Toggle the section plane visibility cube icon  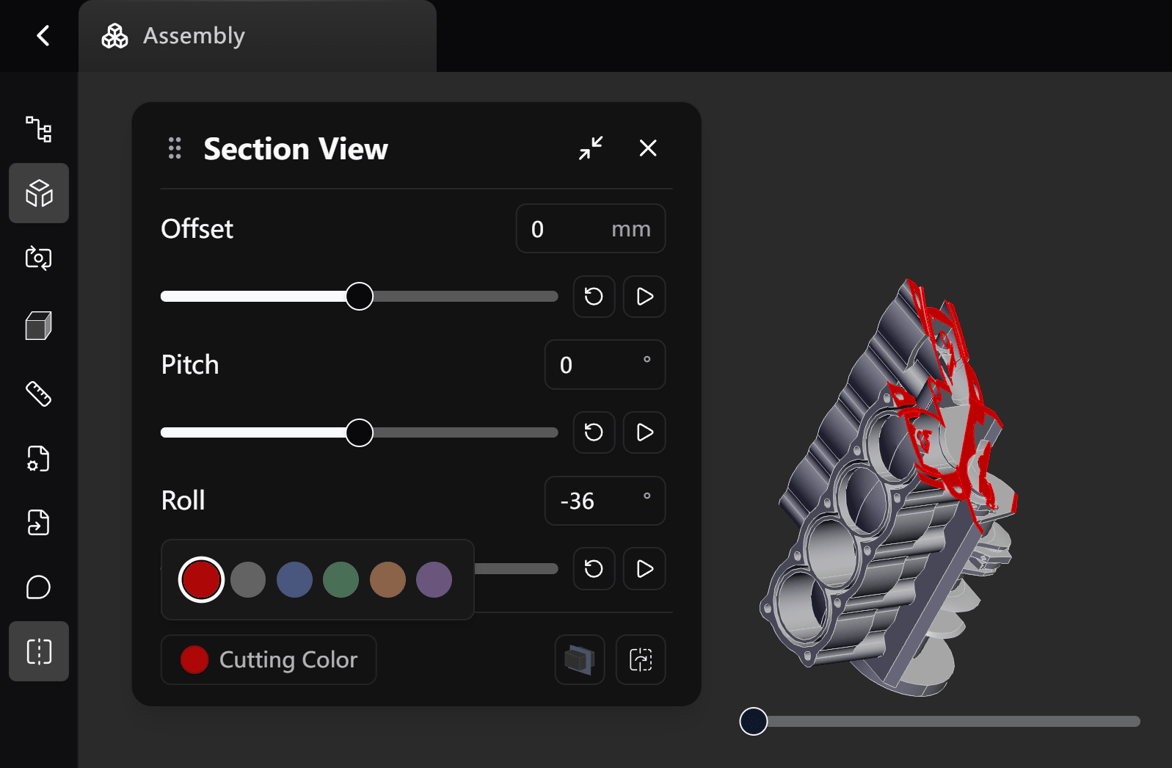pos(580,660)
